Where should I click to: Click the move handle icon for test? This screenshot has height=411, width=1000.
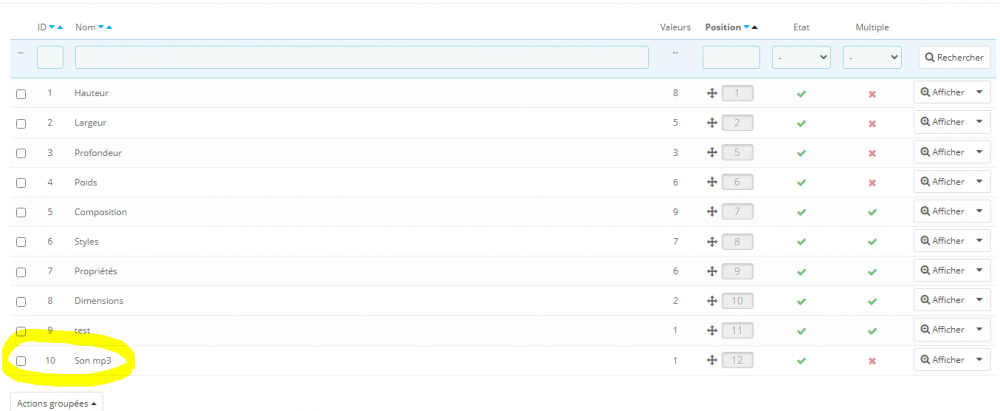(712, 331)
